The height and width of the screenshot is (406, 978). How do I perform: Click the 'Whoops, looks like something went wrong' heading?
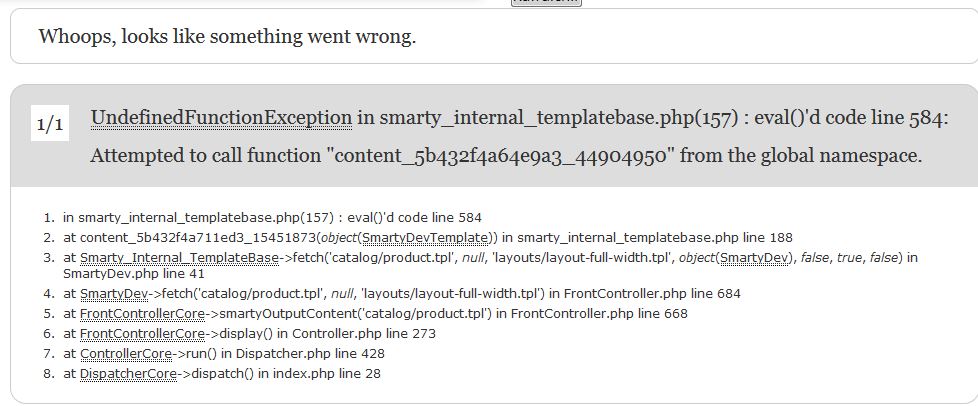pyautogui.click(x=227, y=36)
